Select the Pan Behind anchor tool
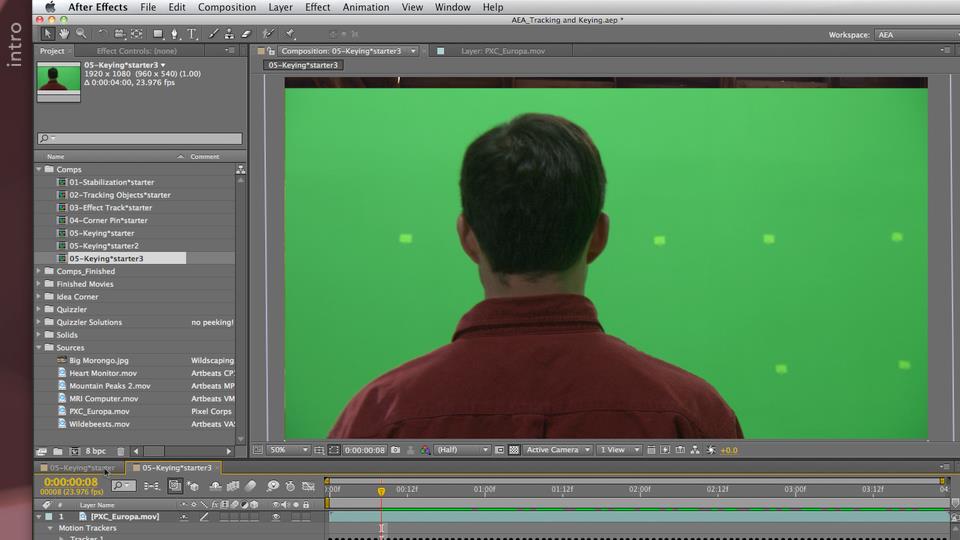This screenshot has height=540, width=960. [137, 34]
